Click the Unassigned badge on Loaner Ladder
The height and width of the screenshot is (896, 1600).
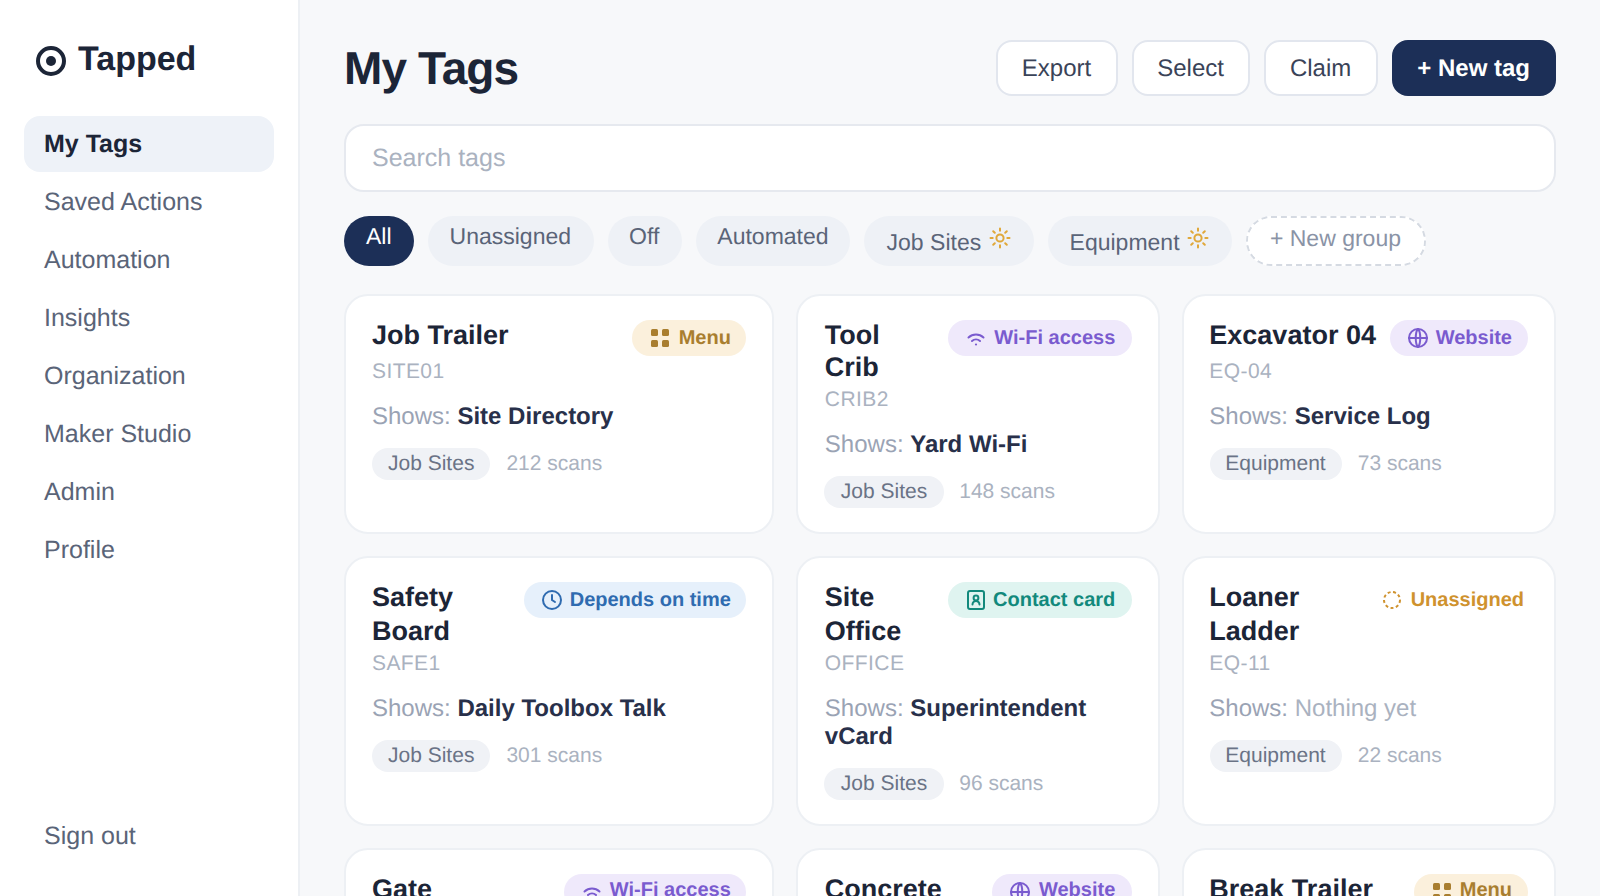pyautogui.click(x=1452, y=600)
